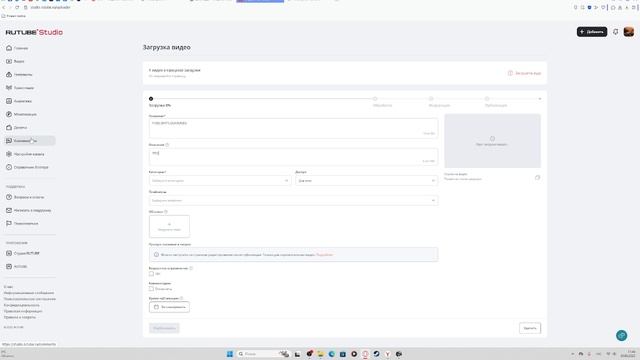Click the Публикация step marker

pos(487,99)
